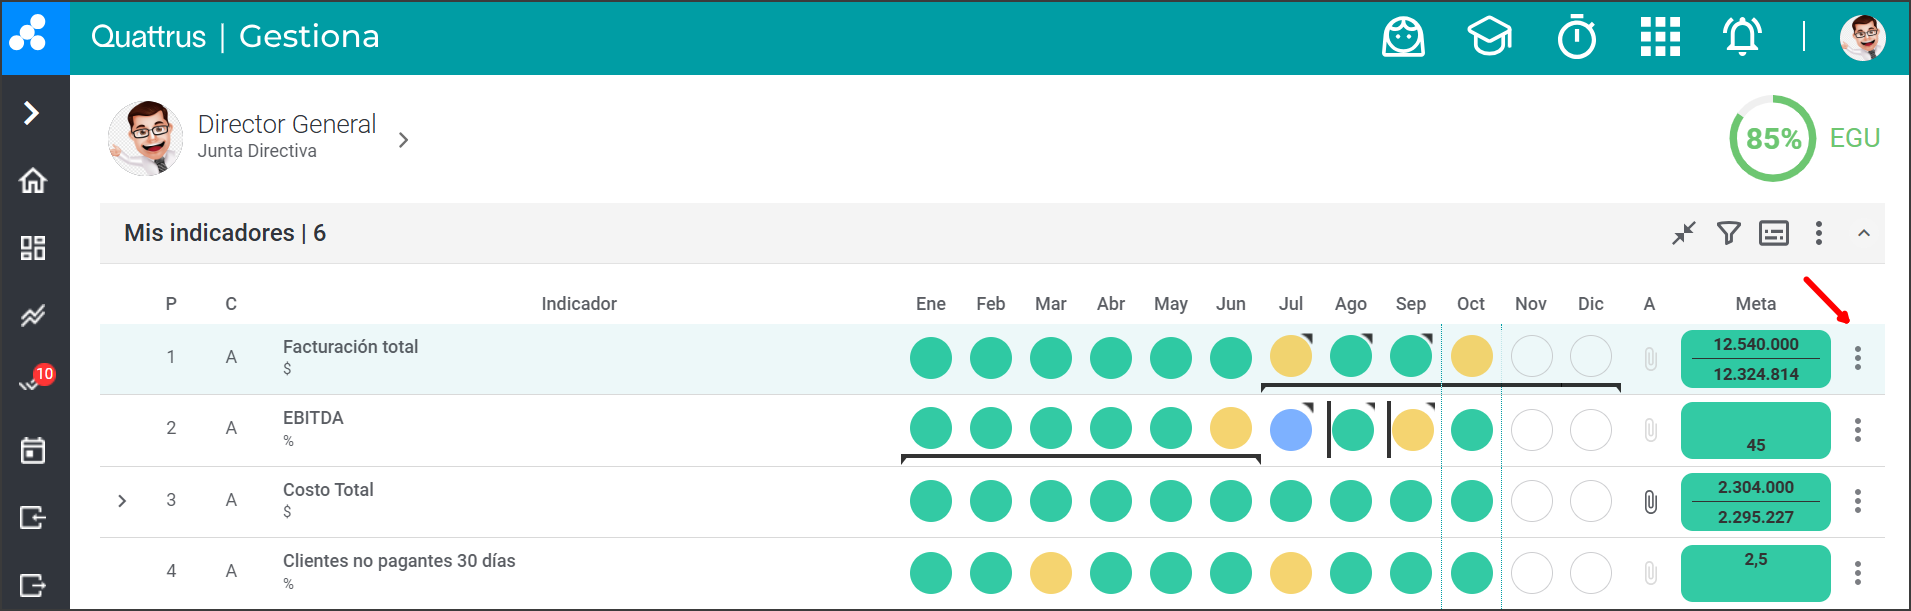The height and width of the screenshot is (611, 1911).
Task: Open the notifications bell icon
Action: click(1741, 38)
